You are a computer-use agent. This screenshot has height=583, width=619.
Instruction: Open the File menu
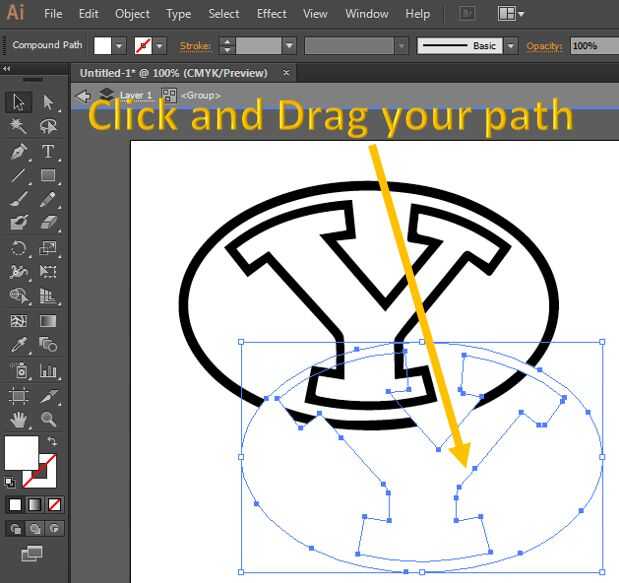click(x=53, y=14)
